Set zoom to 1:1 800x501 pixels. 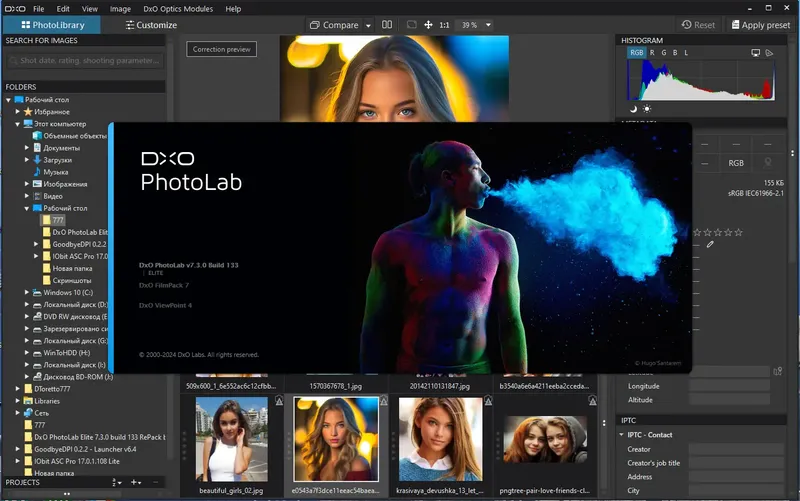[444, 25]
